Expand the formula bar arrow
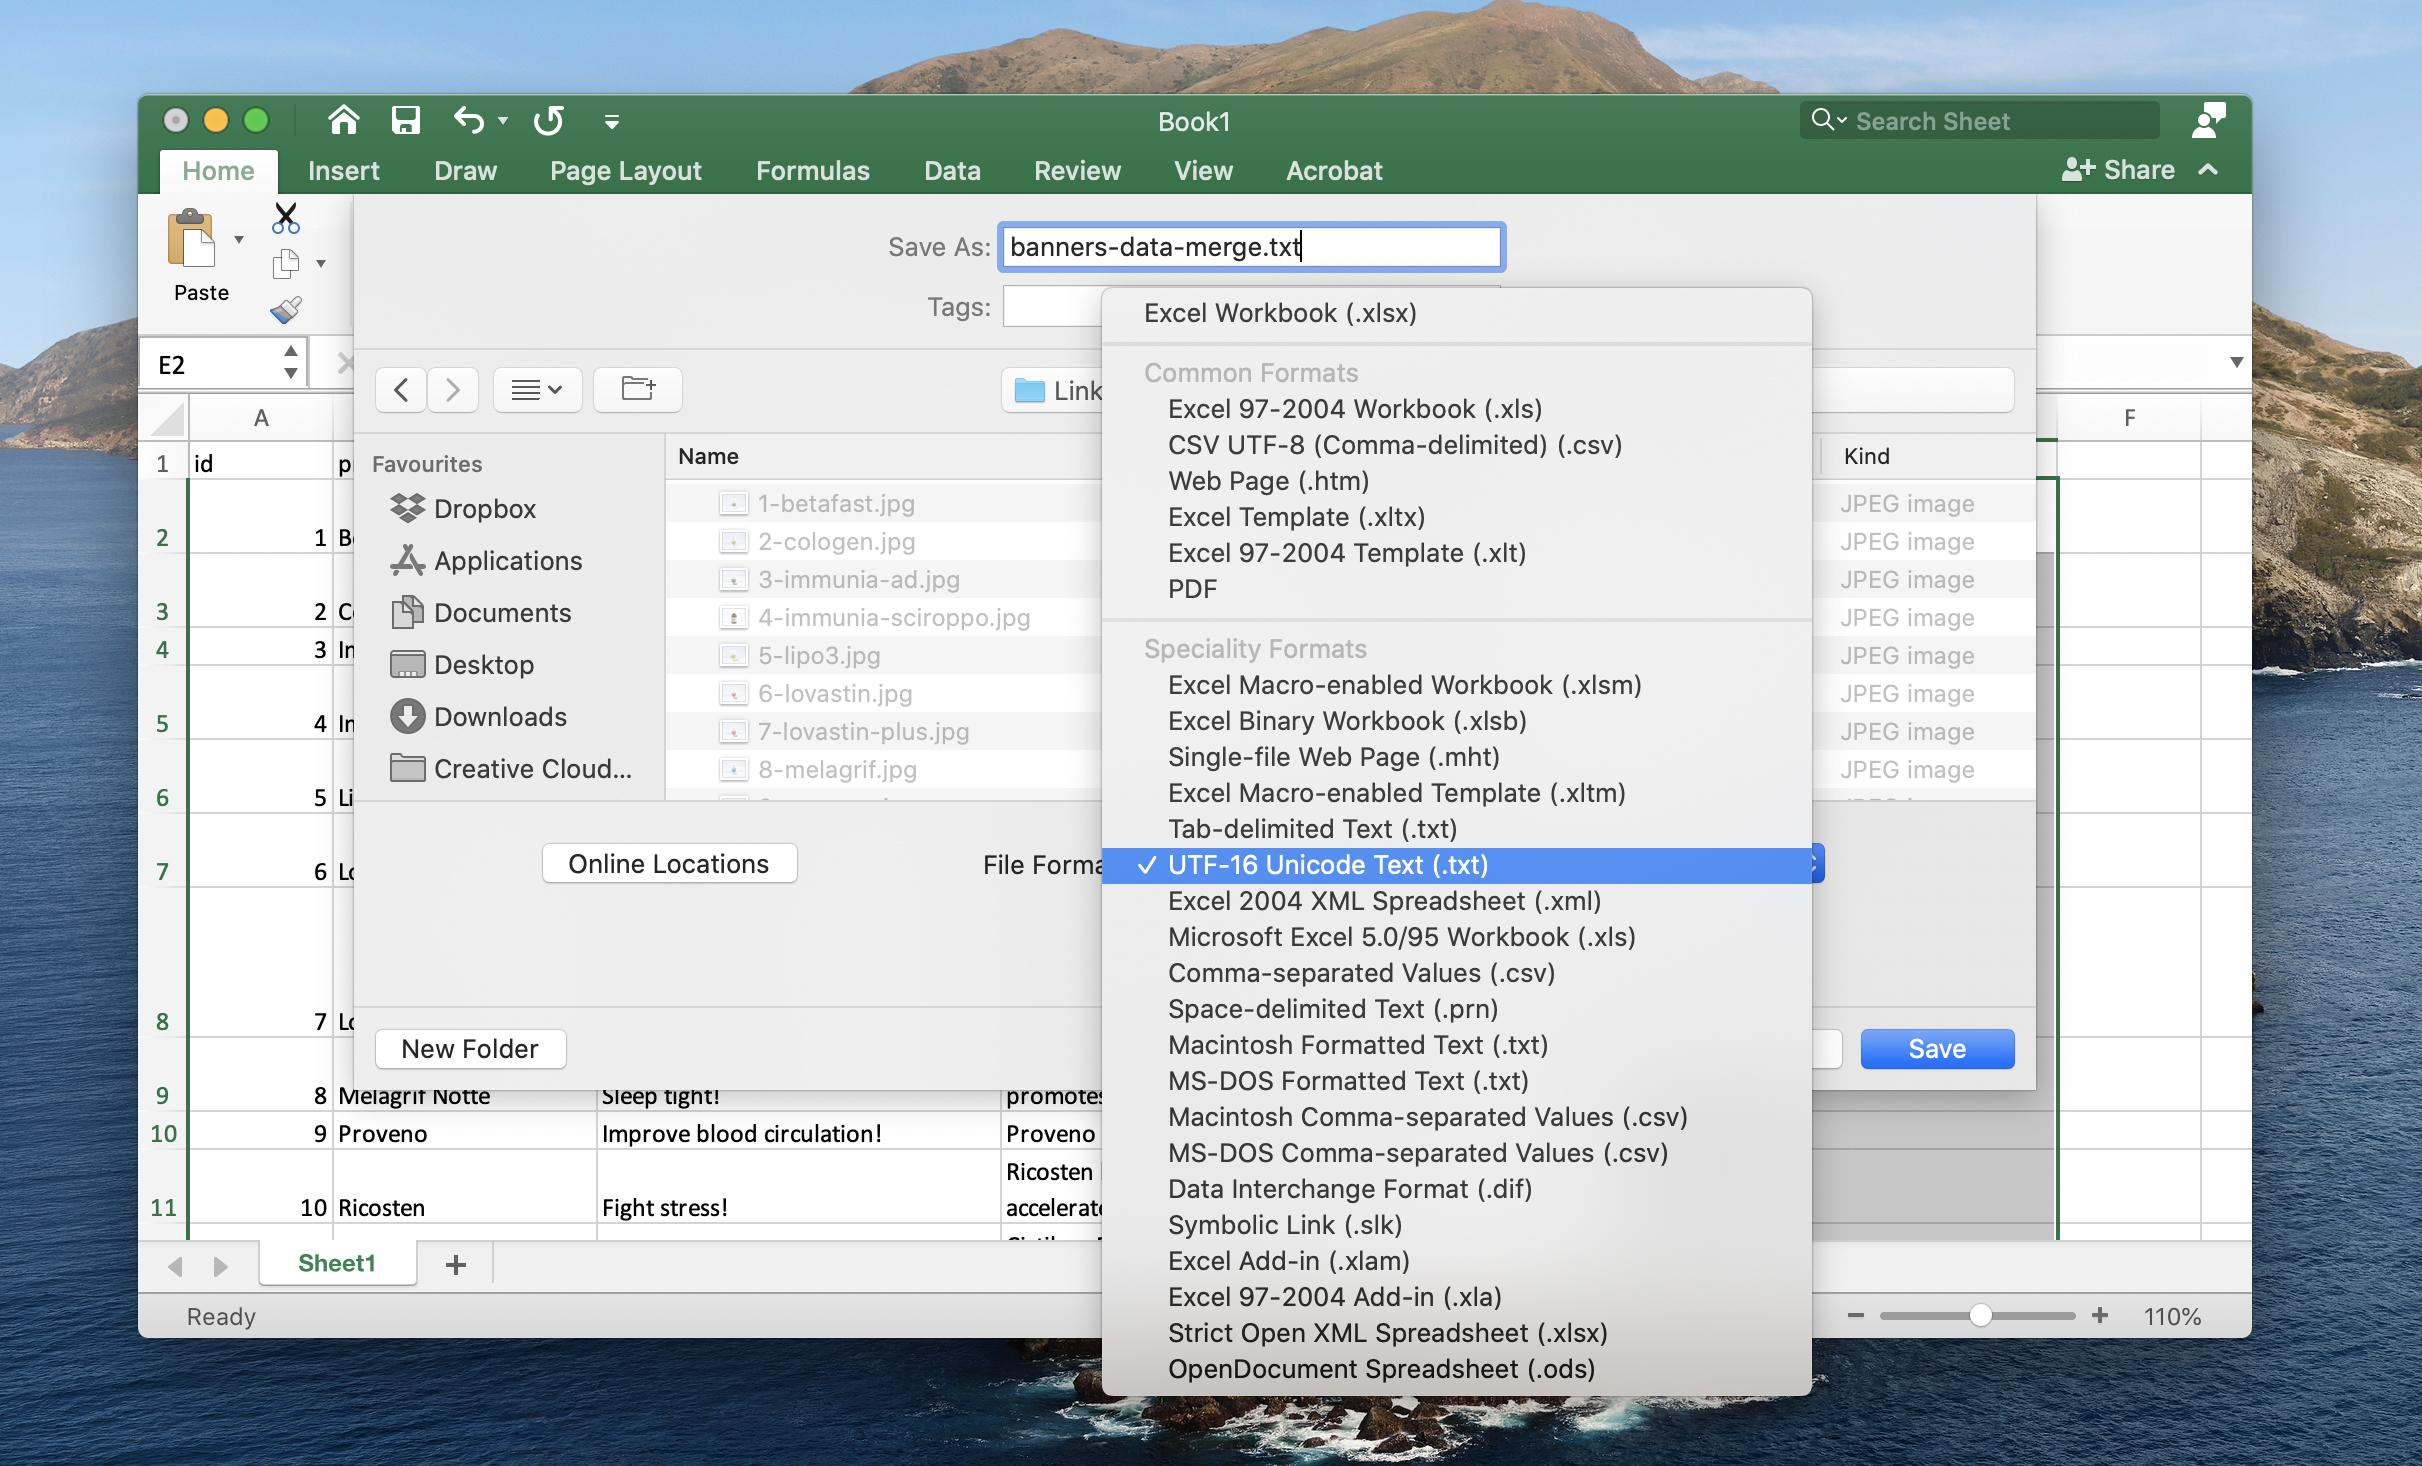The width and height of the screenshot is (2422, 1466). point(2236,362)
